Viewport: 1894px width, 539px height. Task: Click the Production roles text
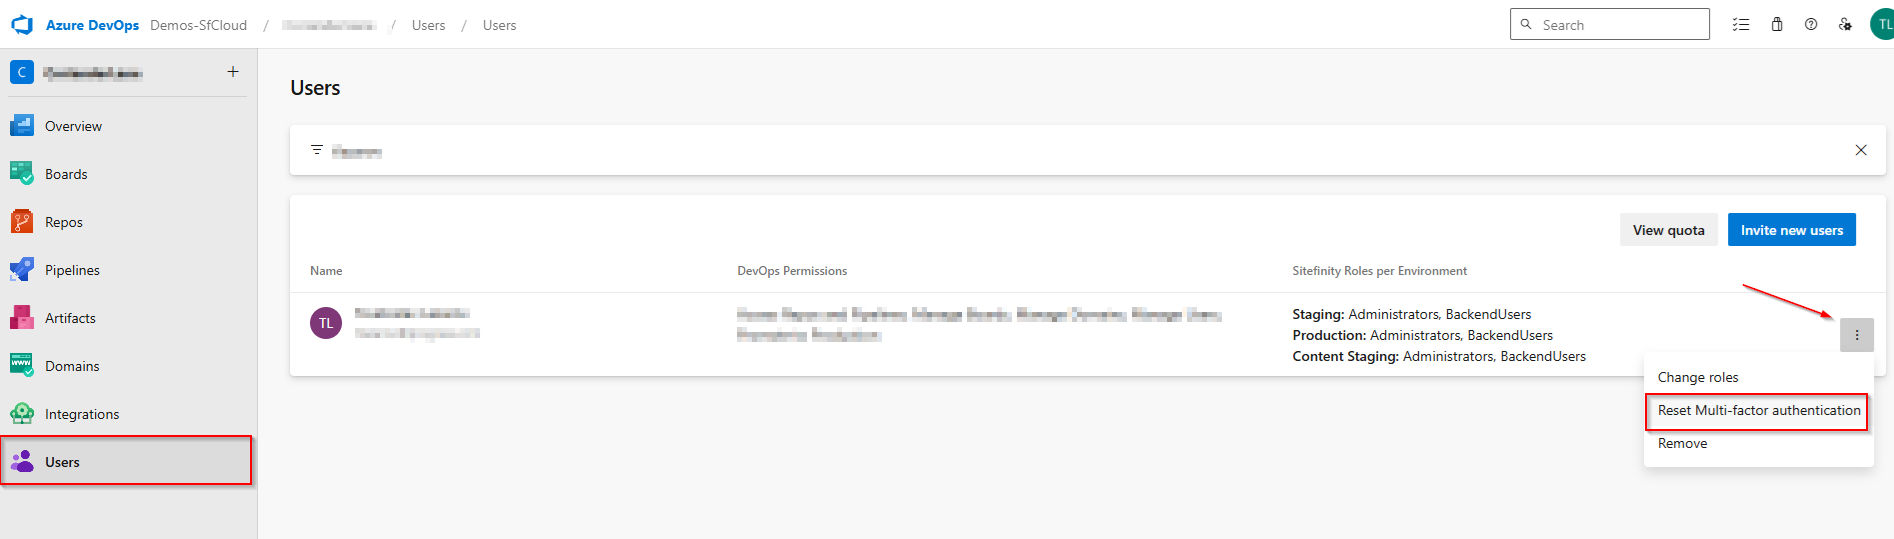pyautogui.click(x=1422, y=335)
